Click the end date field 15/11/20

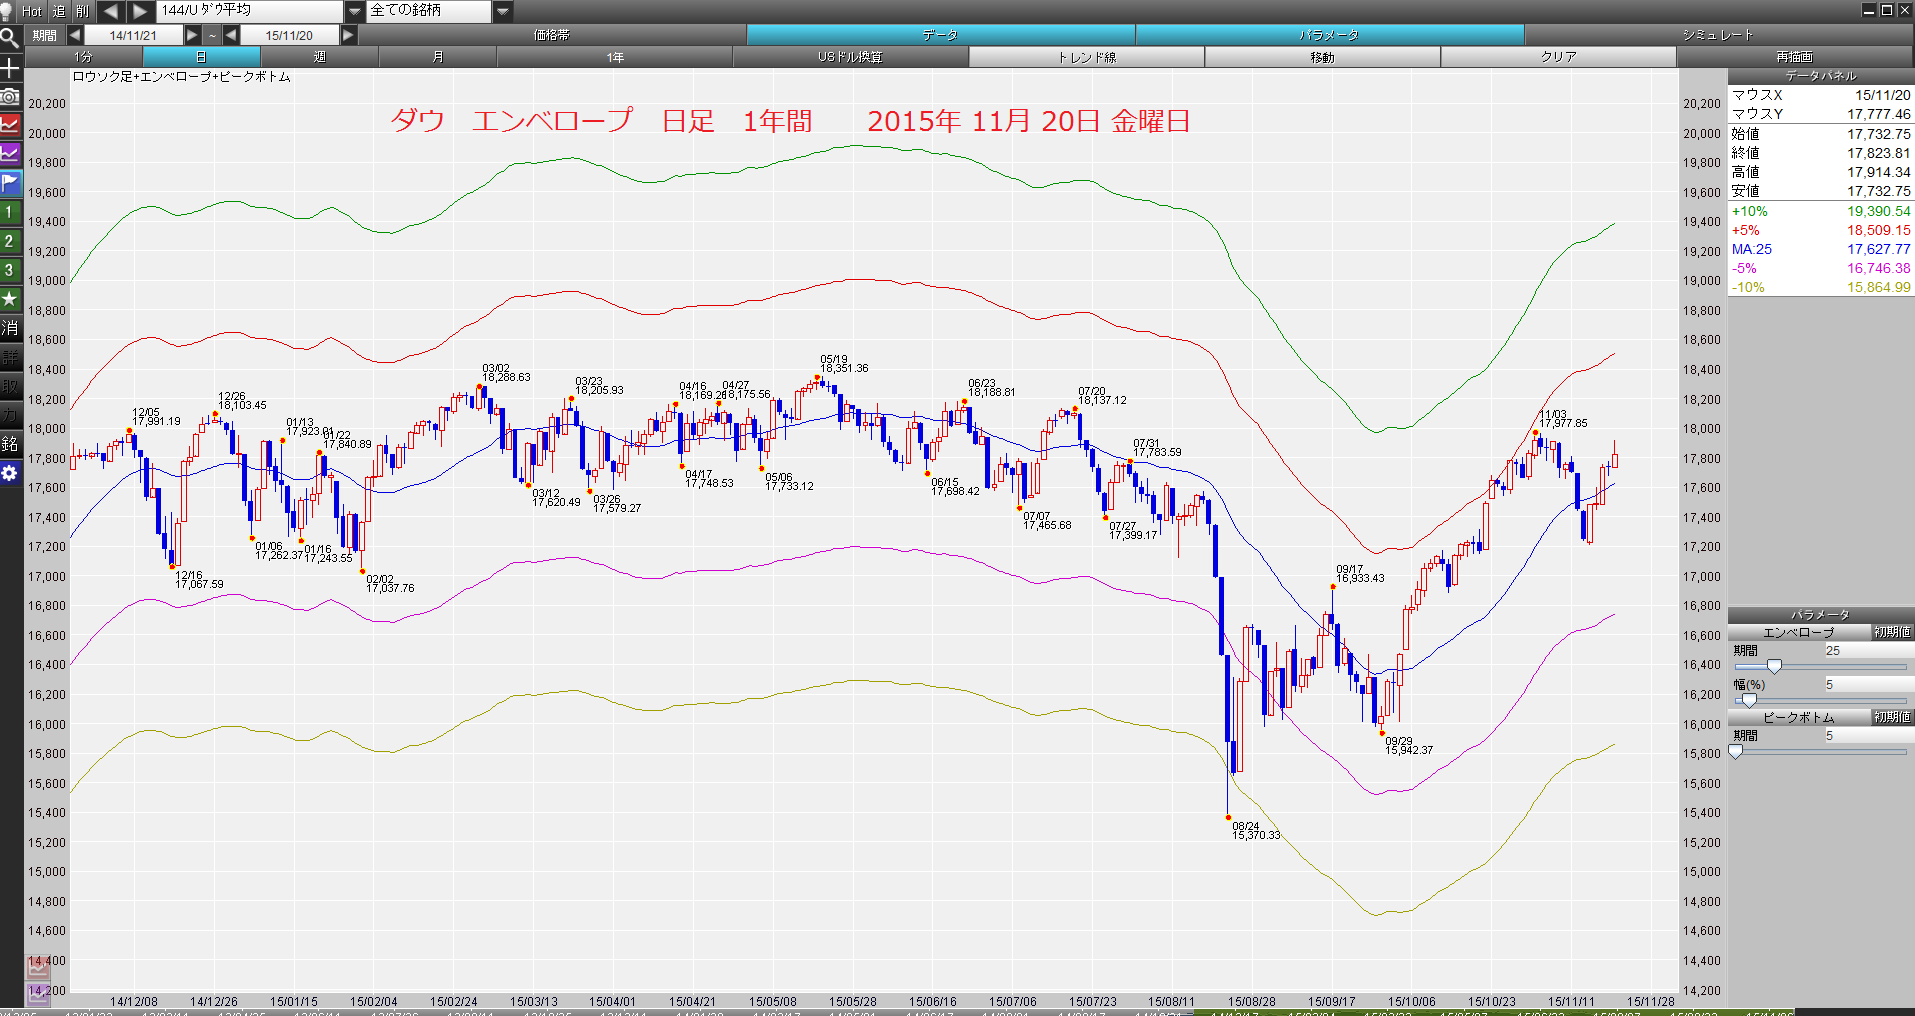(289, 35)
